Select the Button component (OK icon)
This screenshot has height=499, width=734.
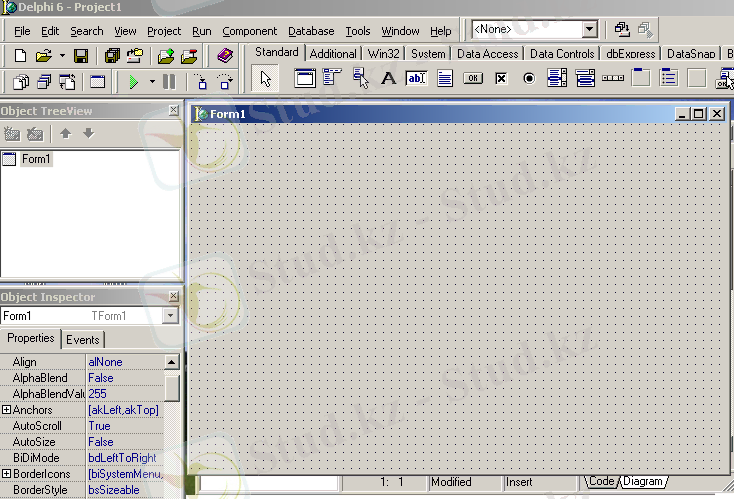tap(473, 78)
